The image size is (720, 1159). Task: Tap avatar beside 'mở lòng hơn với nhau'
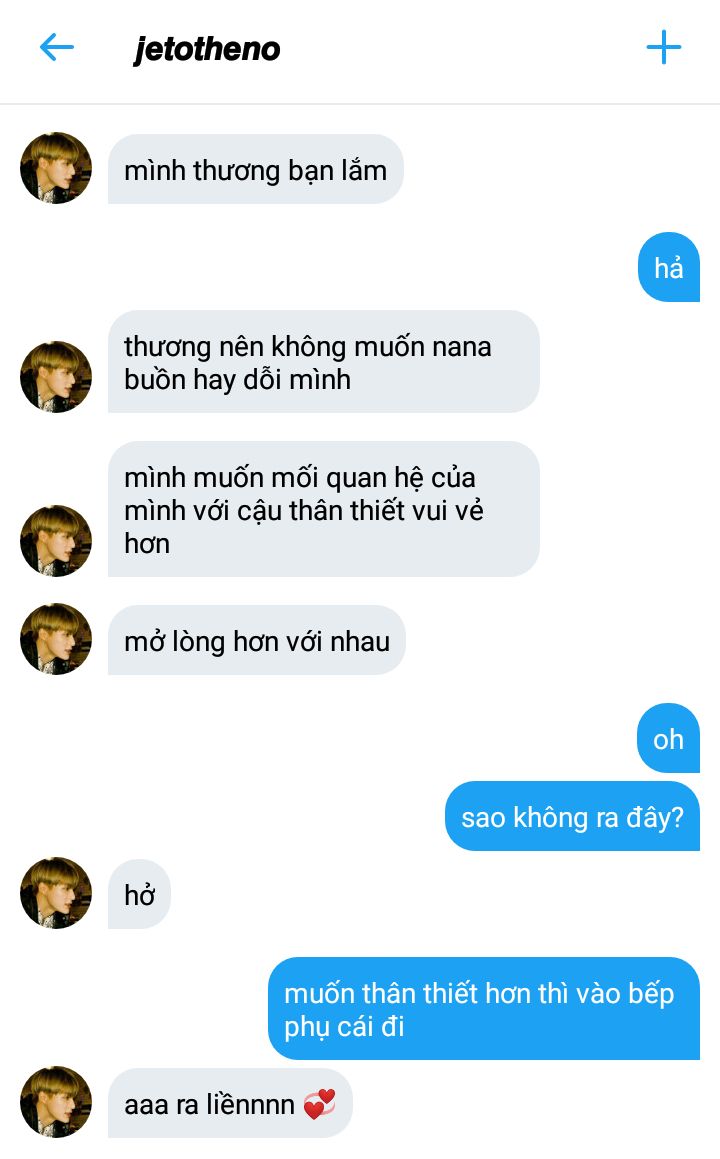pos(56,639)
